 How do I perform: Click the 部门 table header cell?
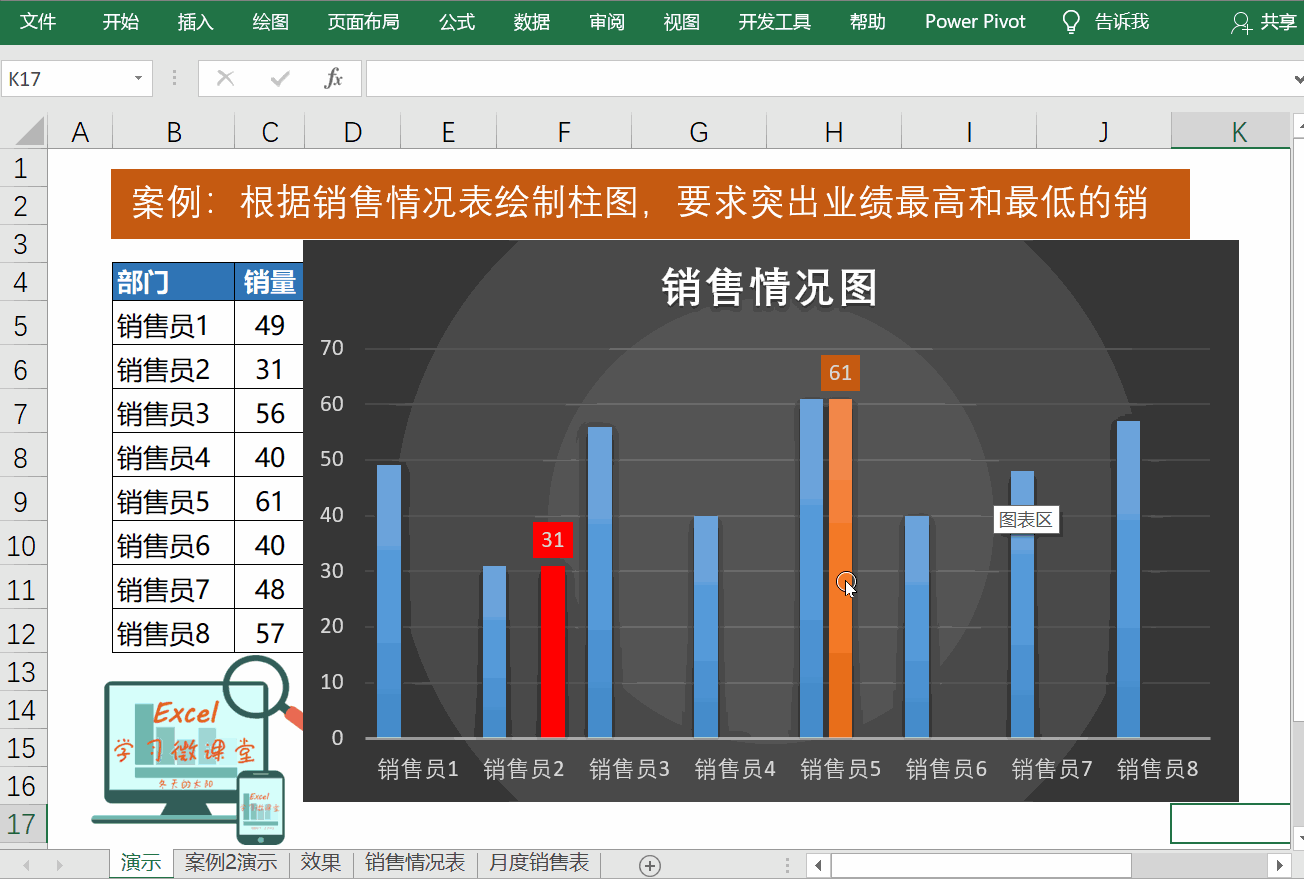(174, 283)
